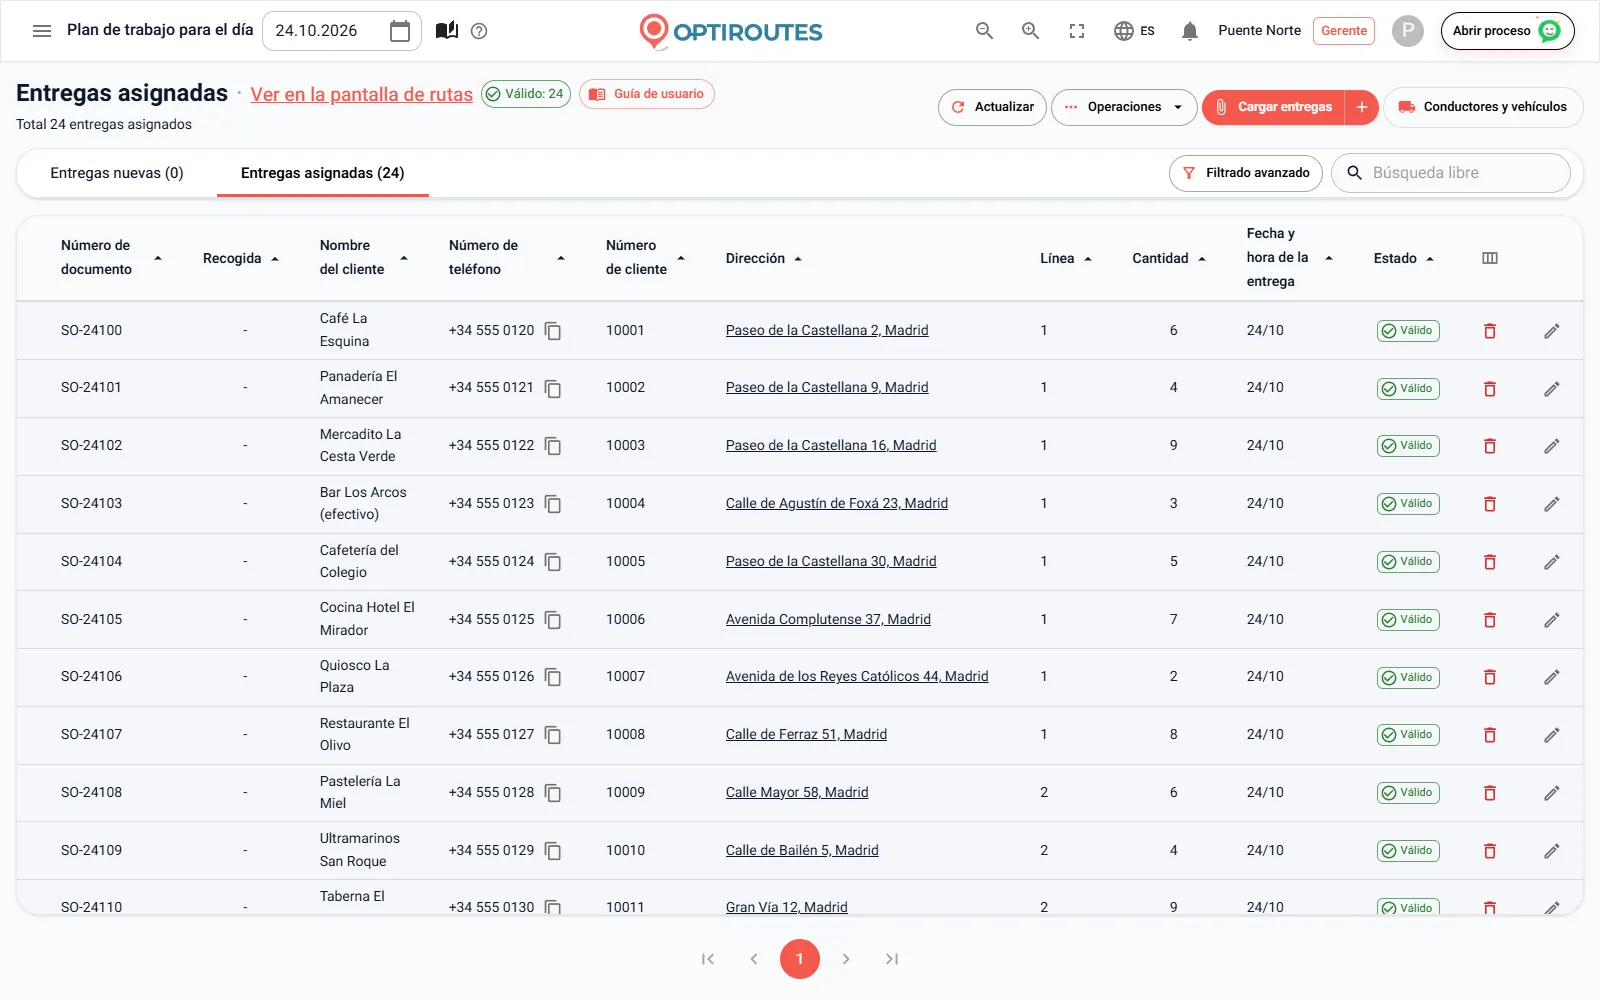
Task: Click the plus button beside Cargar entregas
Action: 1362,107
